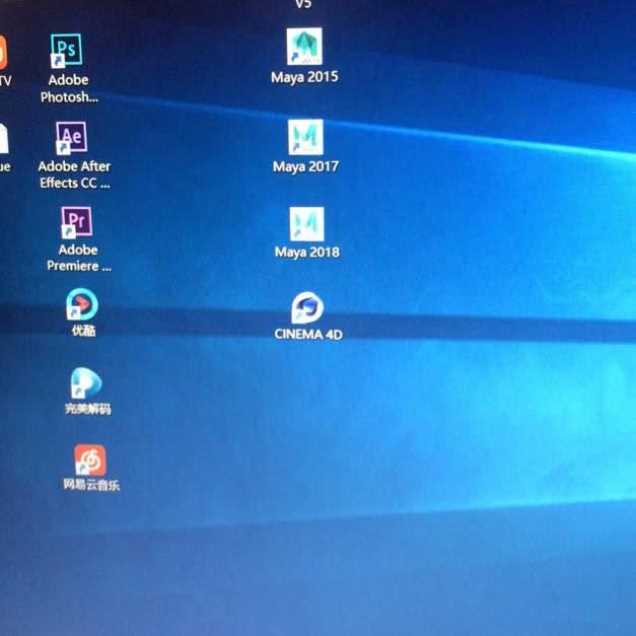The width and height of the screenshot is (636, 636).
Task: Click the "Adobe After Effects CC" label
Action: (75, 175)
